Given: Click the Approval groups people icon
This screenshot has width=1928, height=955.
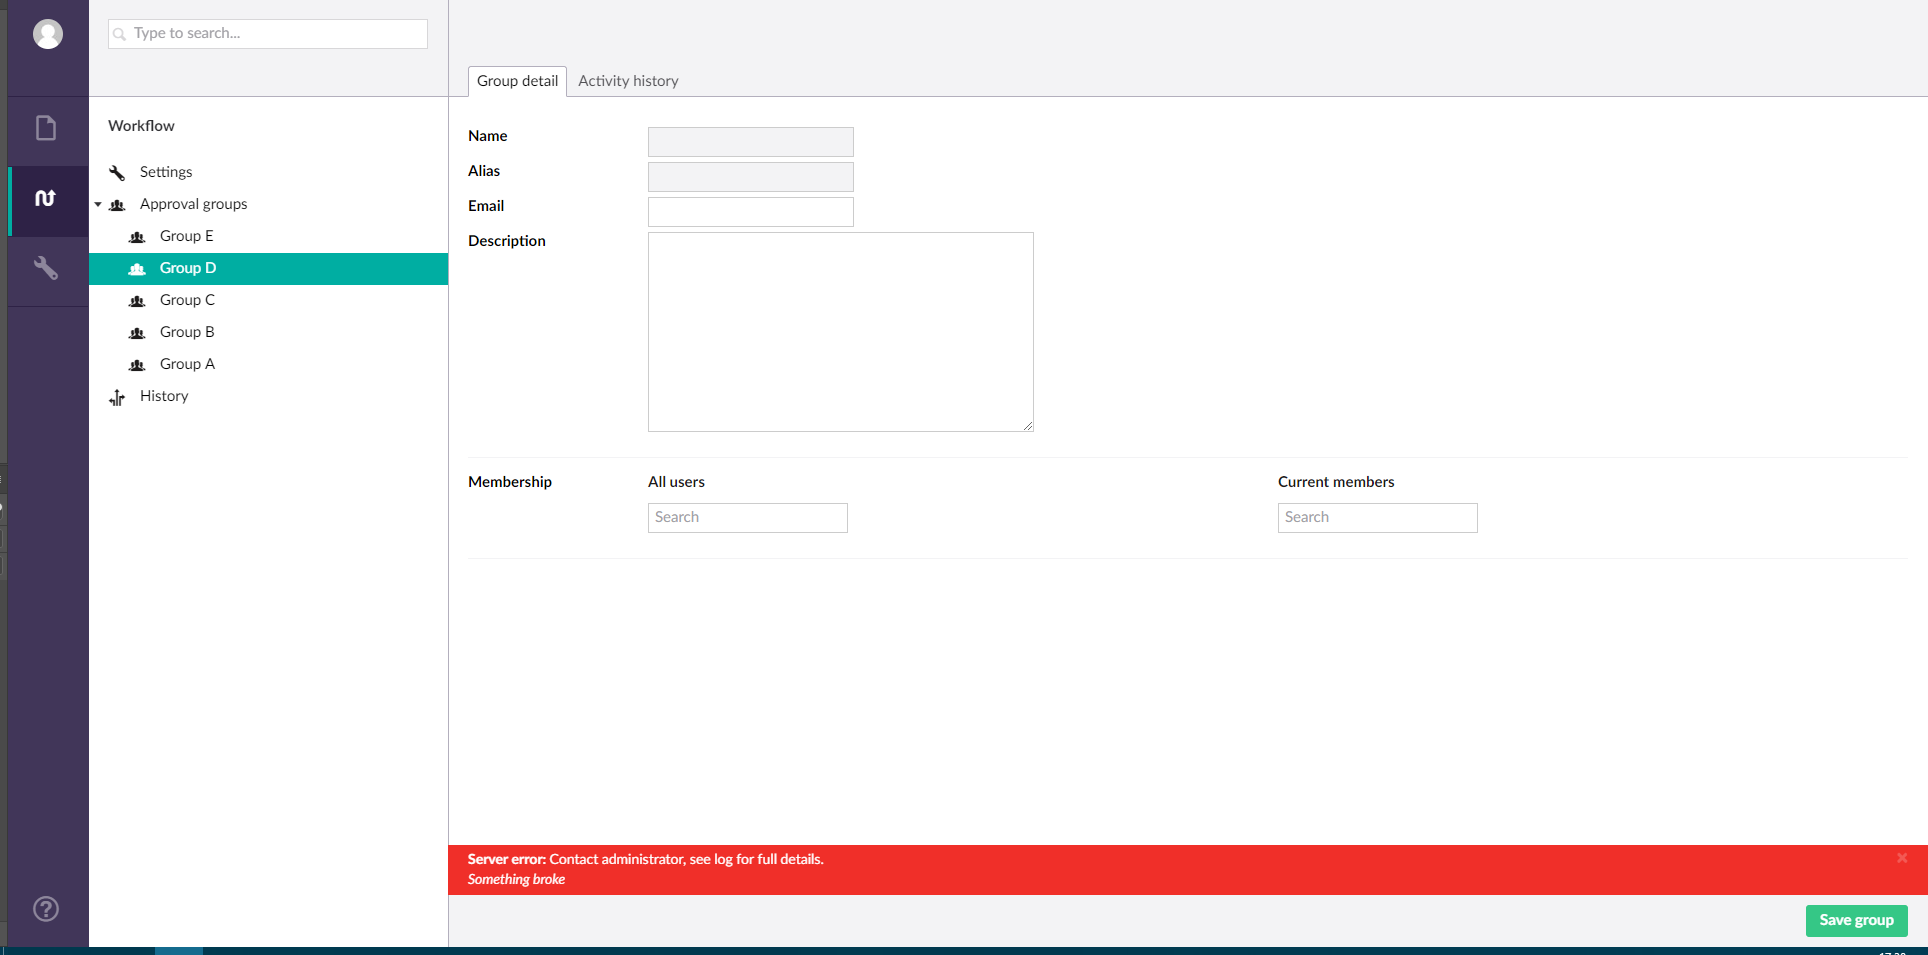Looking at the screenshot, I should pyautogui.click(x=117, y=204).
